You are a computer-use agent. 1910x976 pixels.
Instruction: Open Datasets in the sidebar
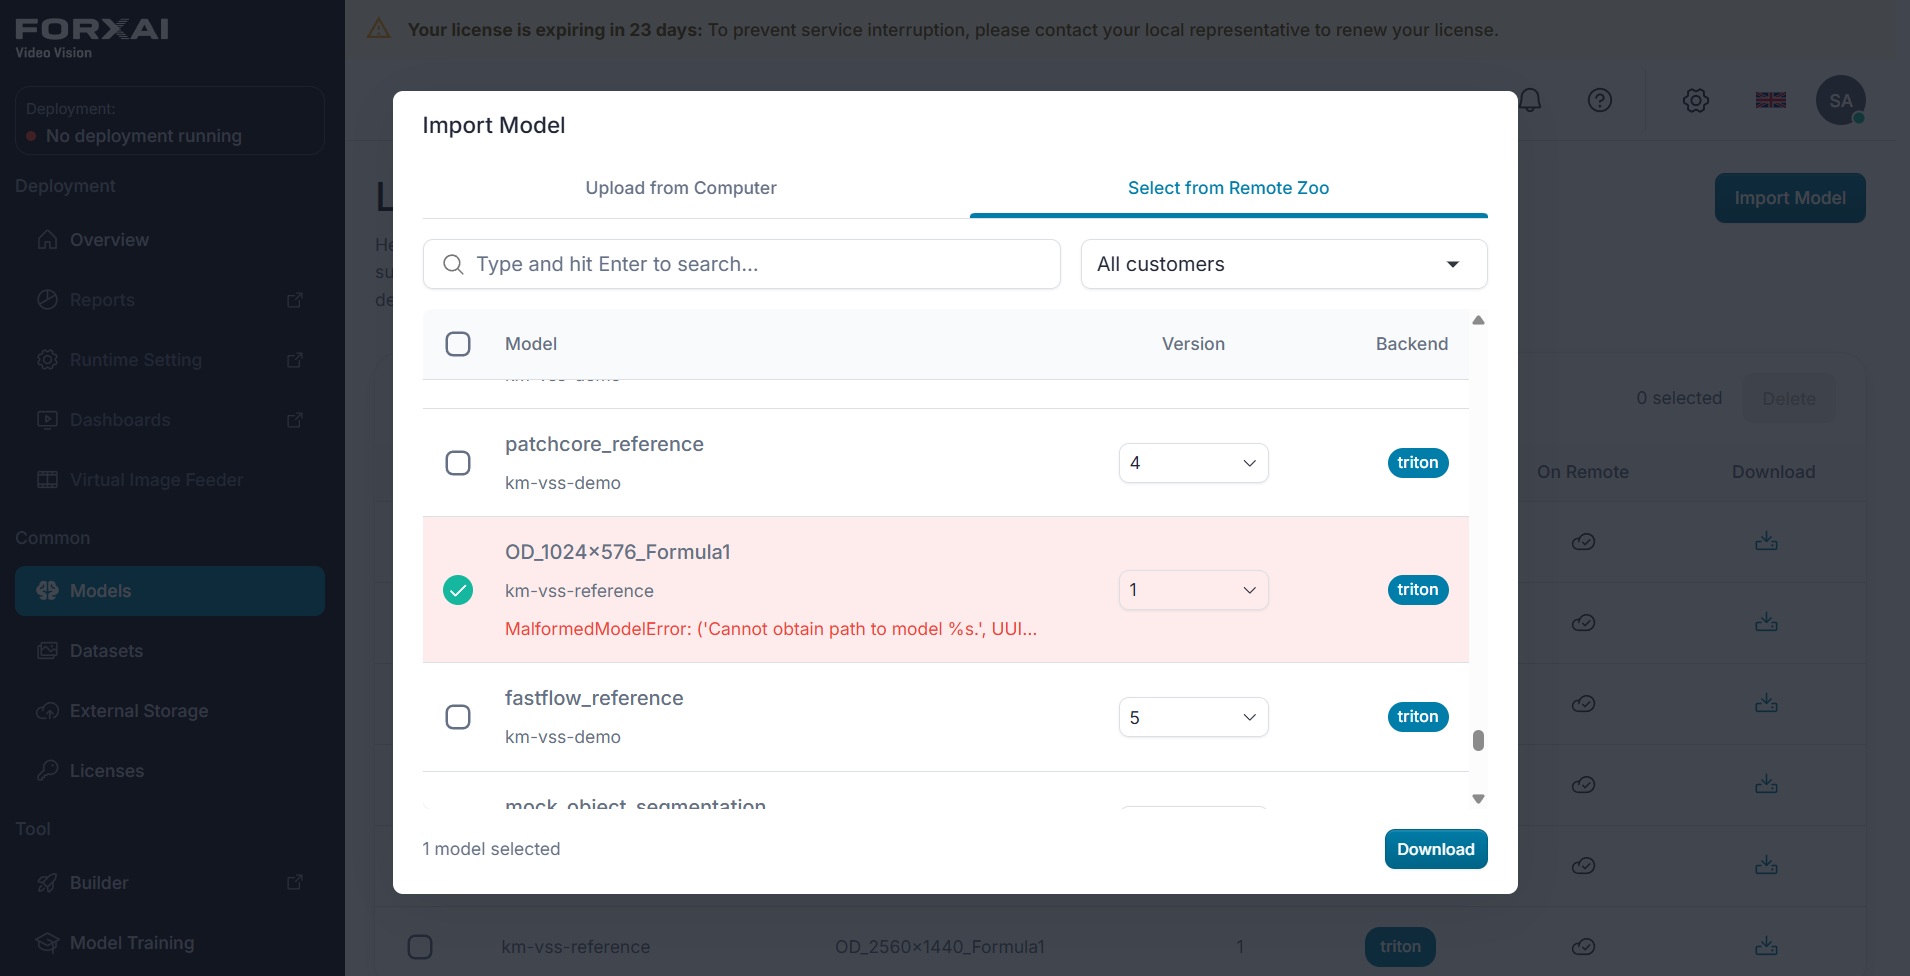tap(170, 651)
